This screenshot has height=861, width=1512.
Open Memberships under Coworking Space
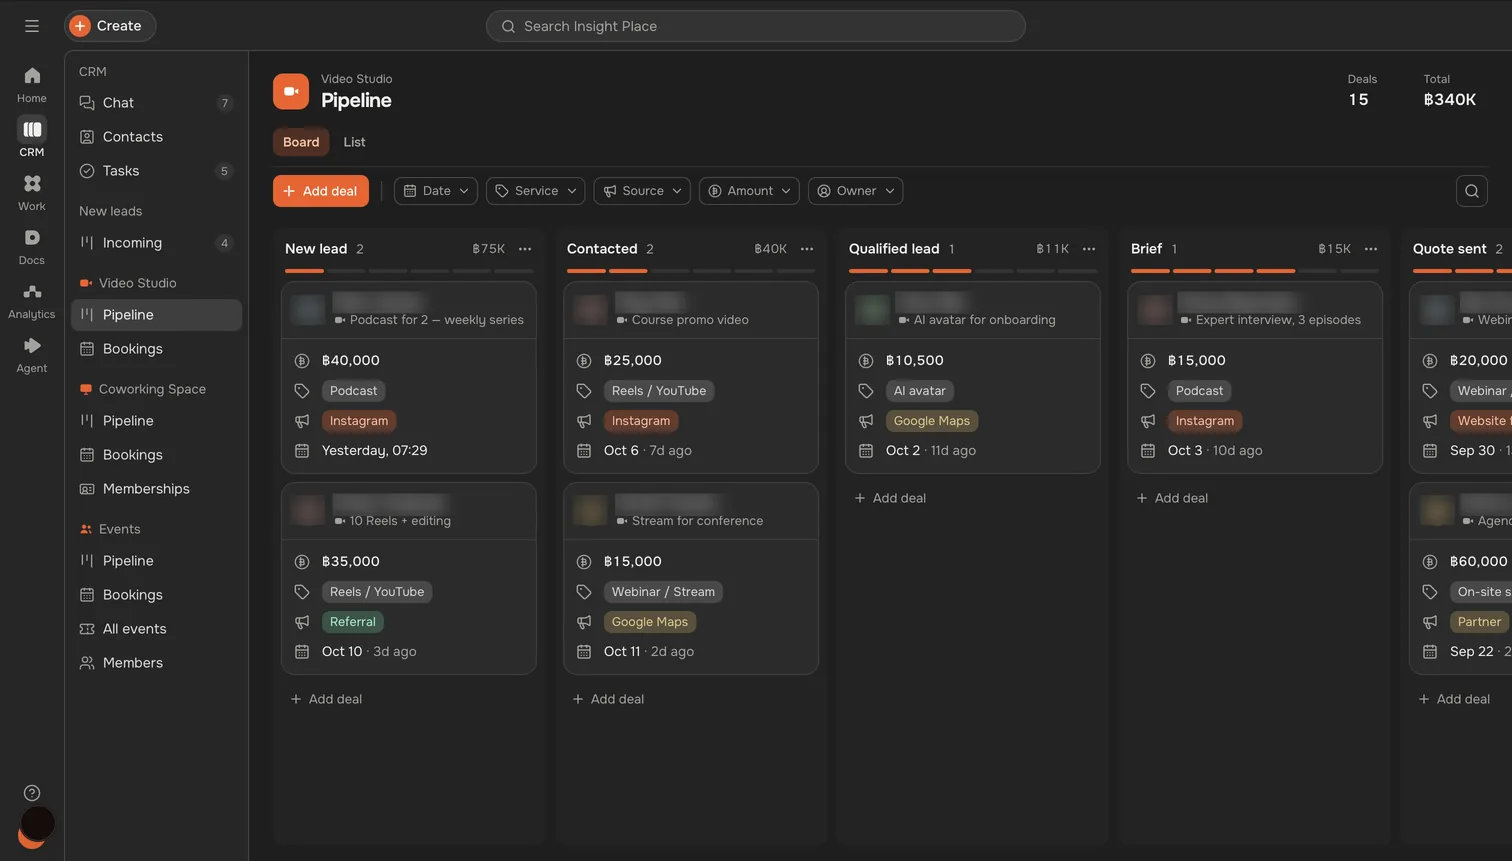pyautogui.click(x=156, y=489)
